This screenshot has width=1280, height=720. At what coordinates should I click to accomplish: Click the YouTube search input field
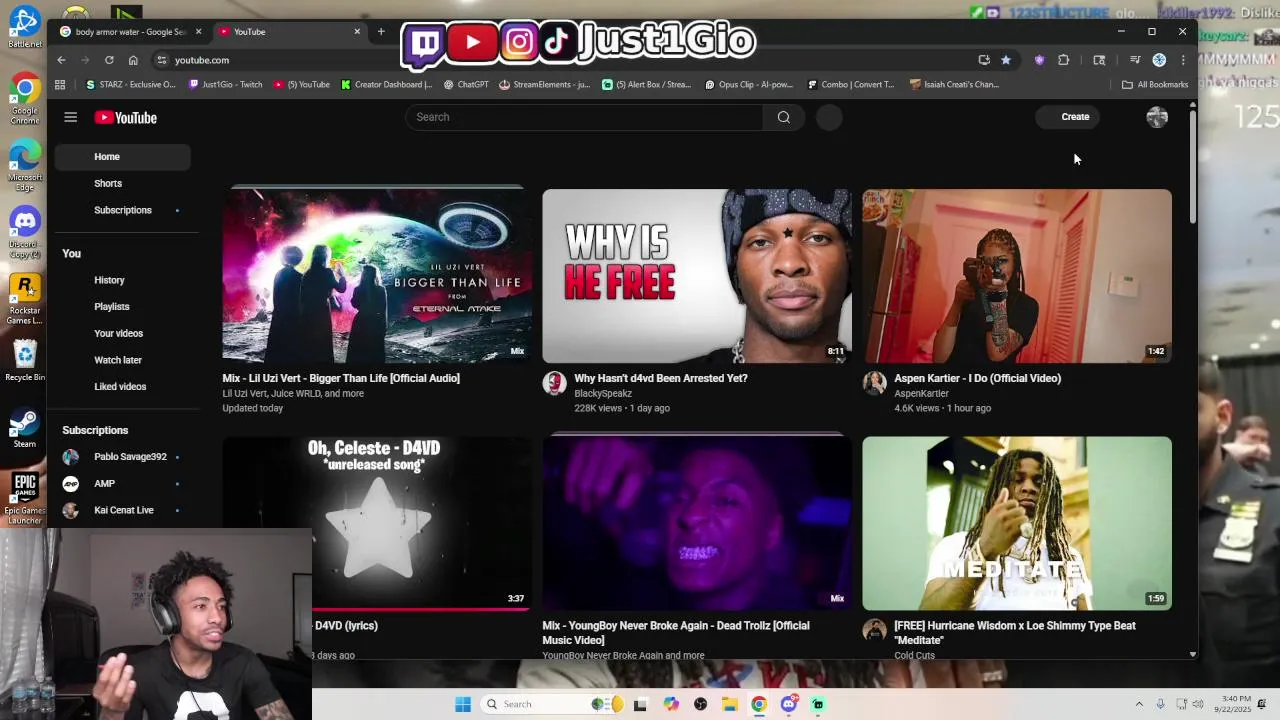click(x=584, y=117)
